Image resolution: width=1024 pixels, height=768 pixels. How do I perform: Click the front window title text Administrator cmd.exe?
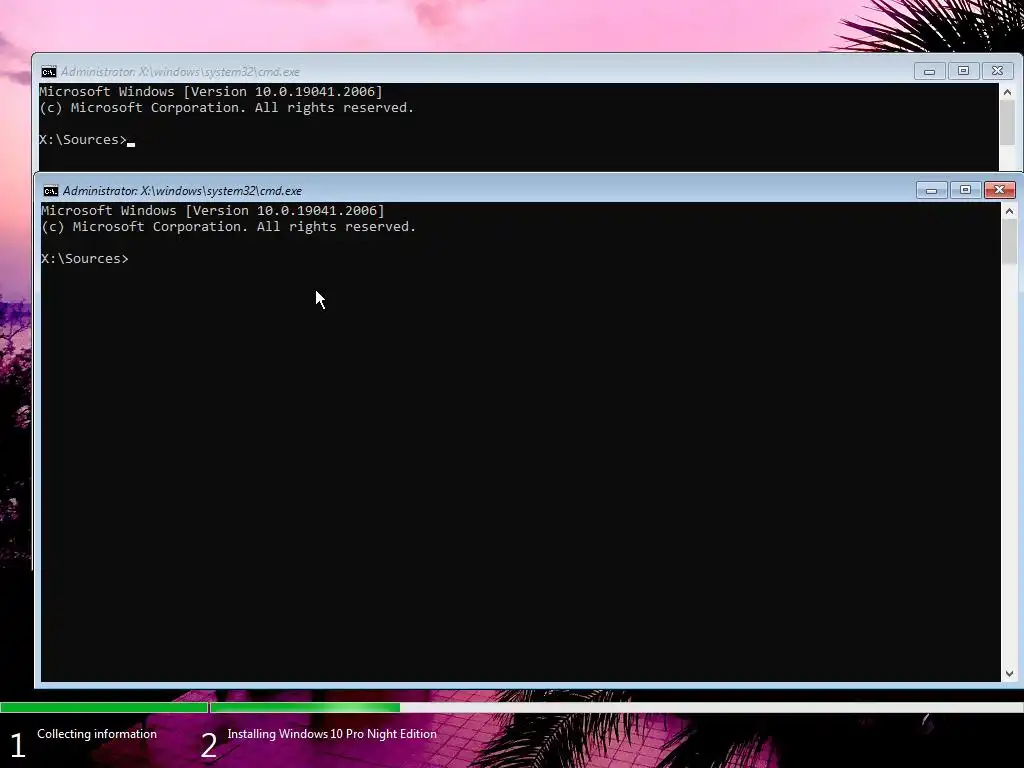click(x=182, y=191)
